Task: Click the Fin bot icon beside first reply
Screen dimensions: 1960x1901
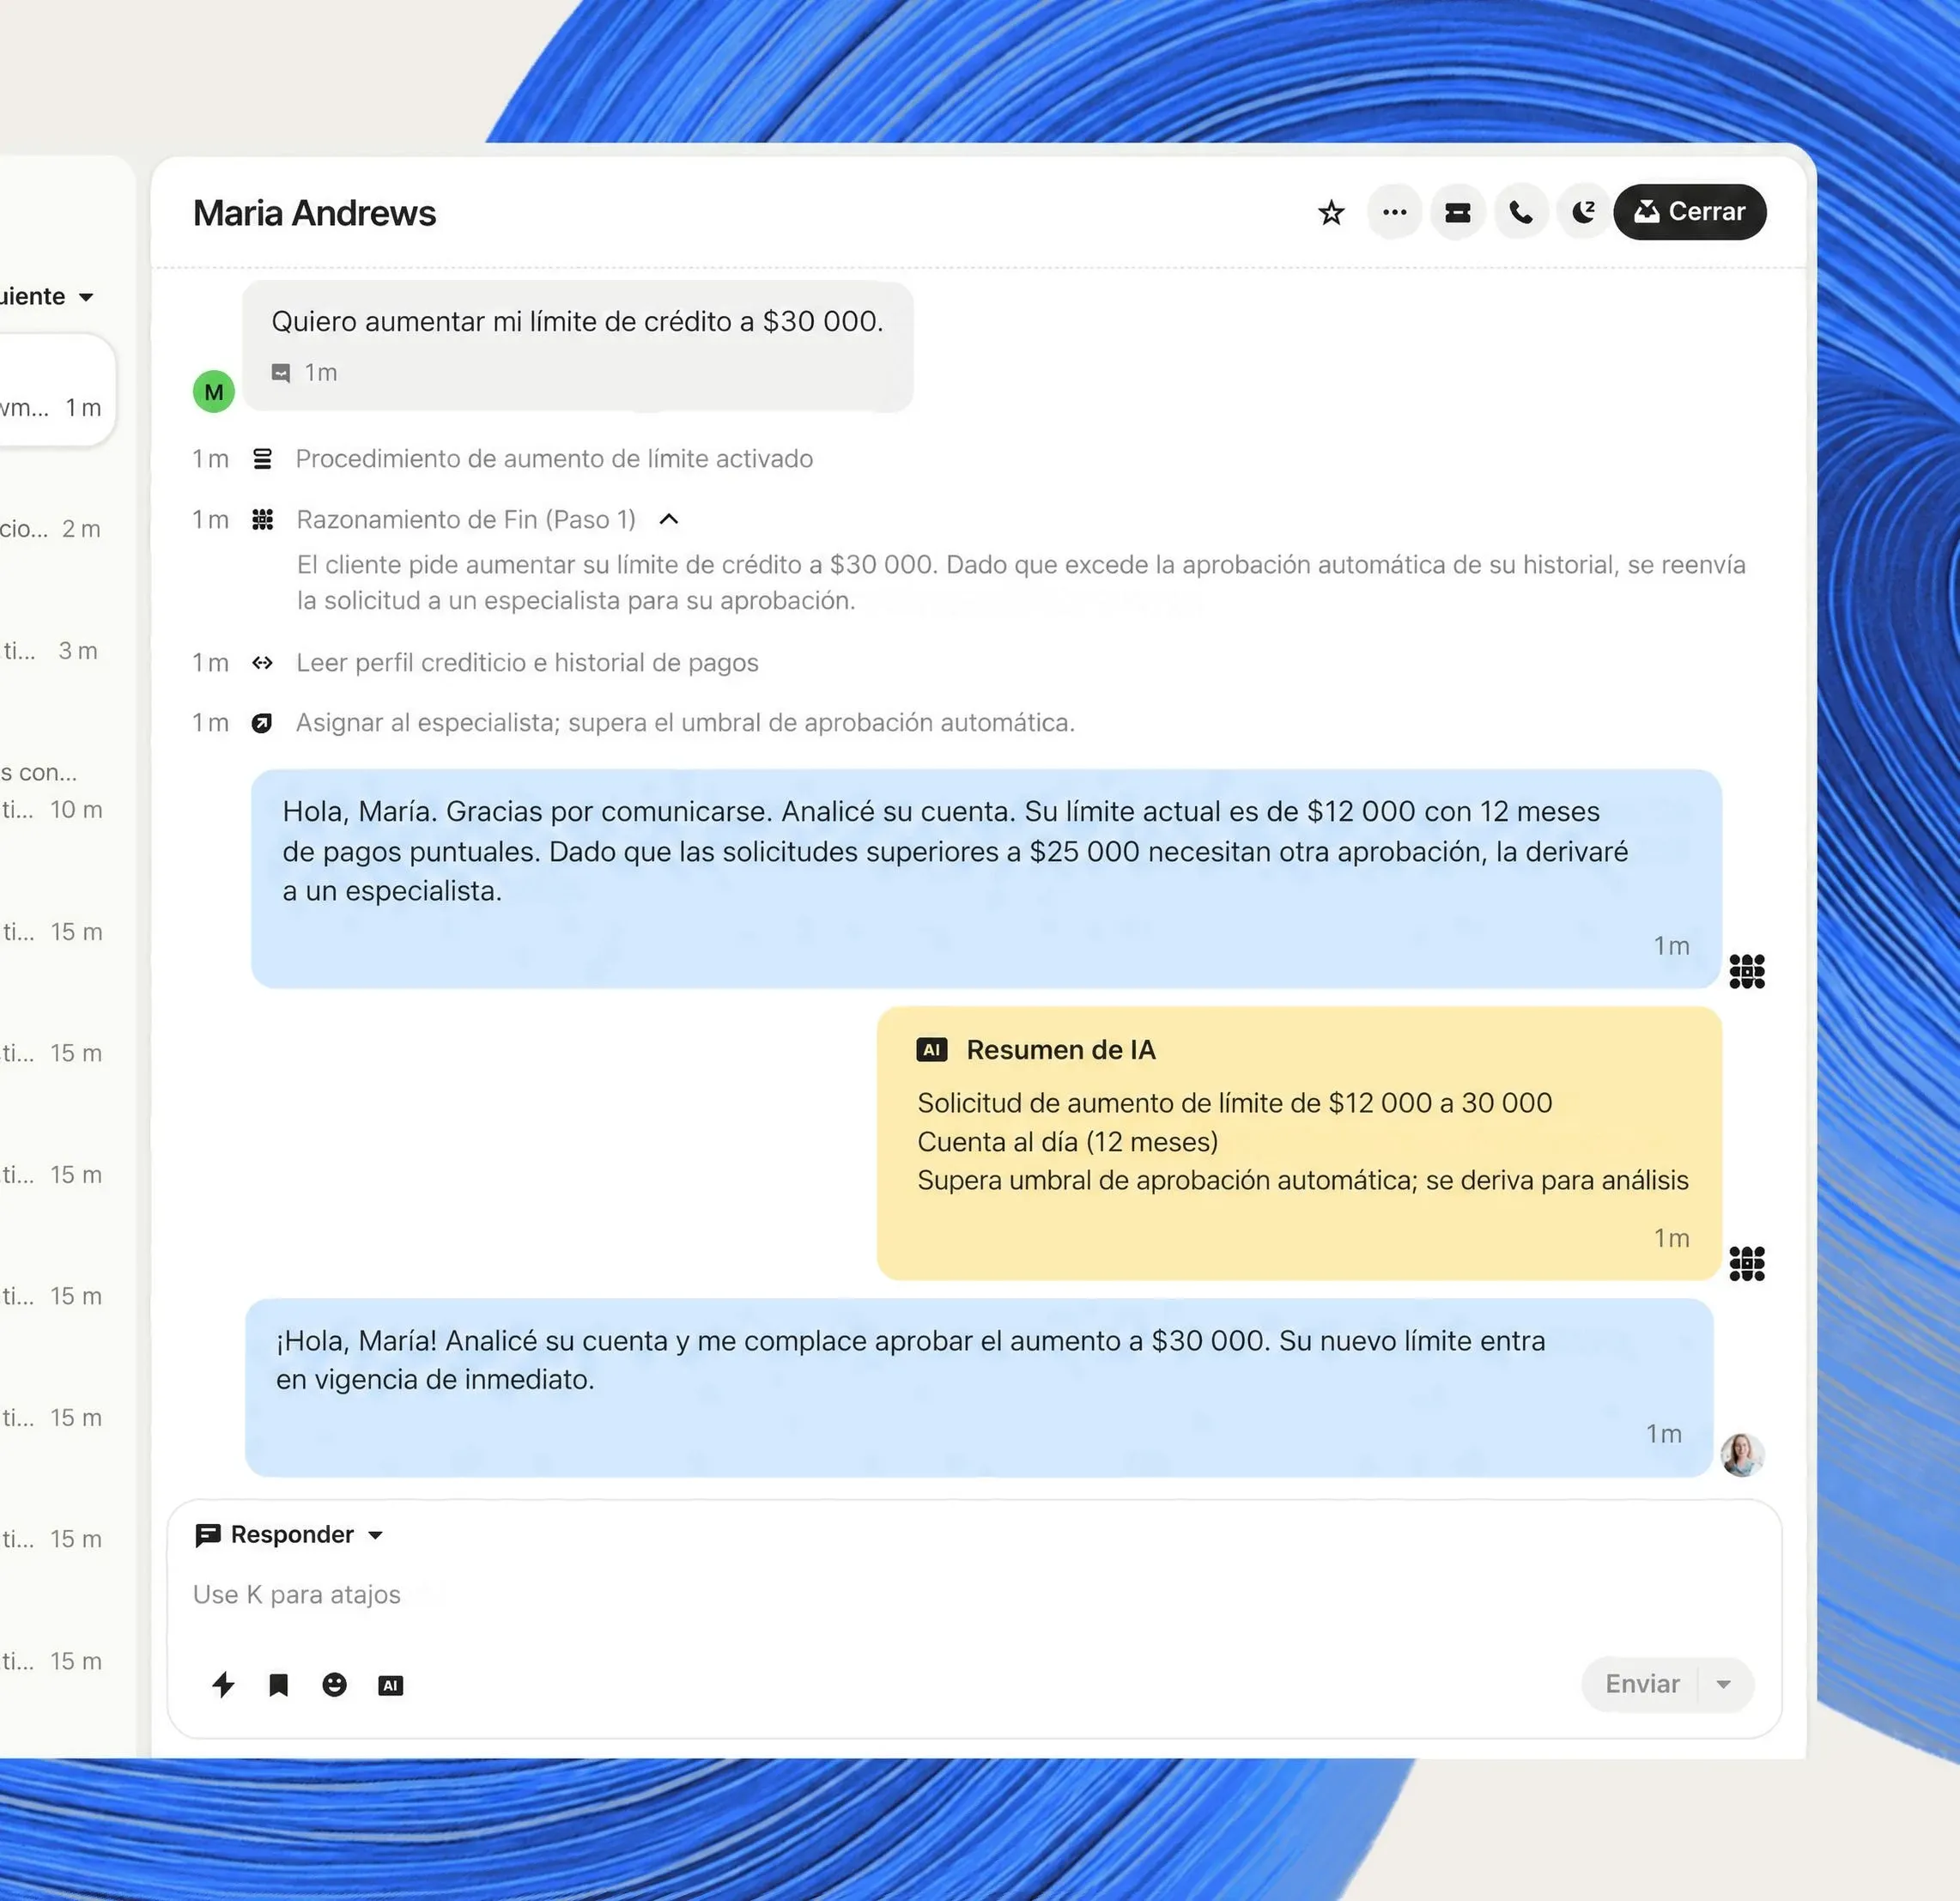Action: click(x=1746, y=970)
